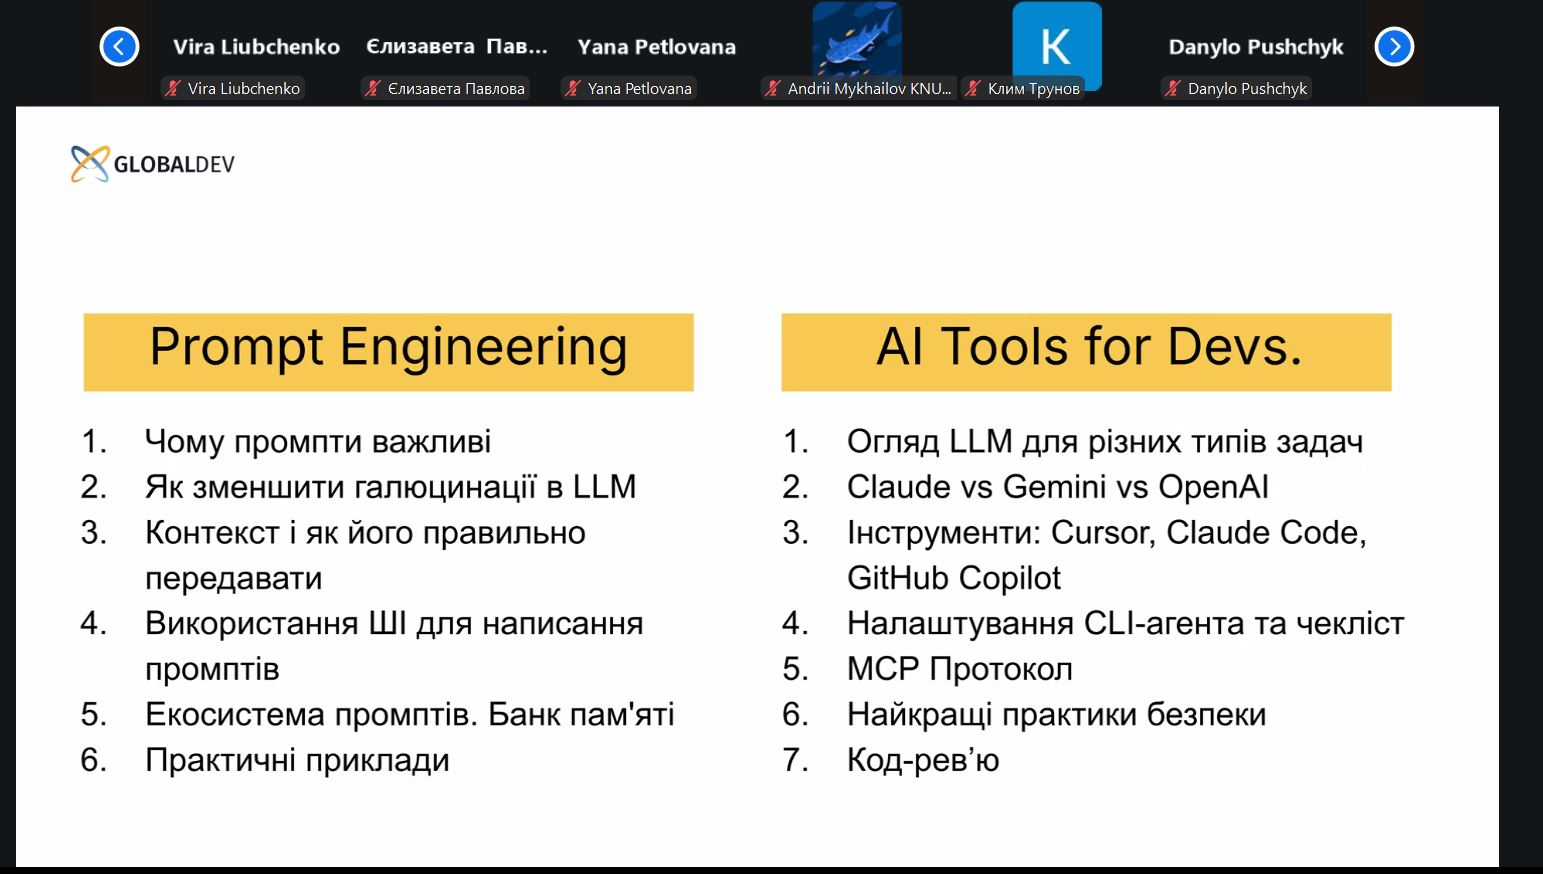Select the muted mic icon for Yana Petlovana
Image resolution: width=1543 pixels, height=874 pixels.
pos(573,89)
